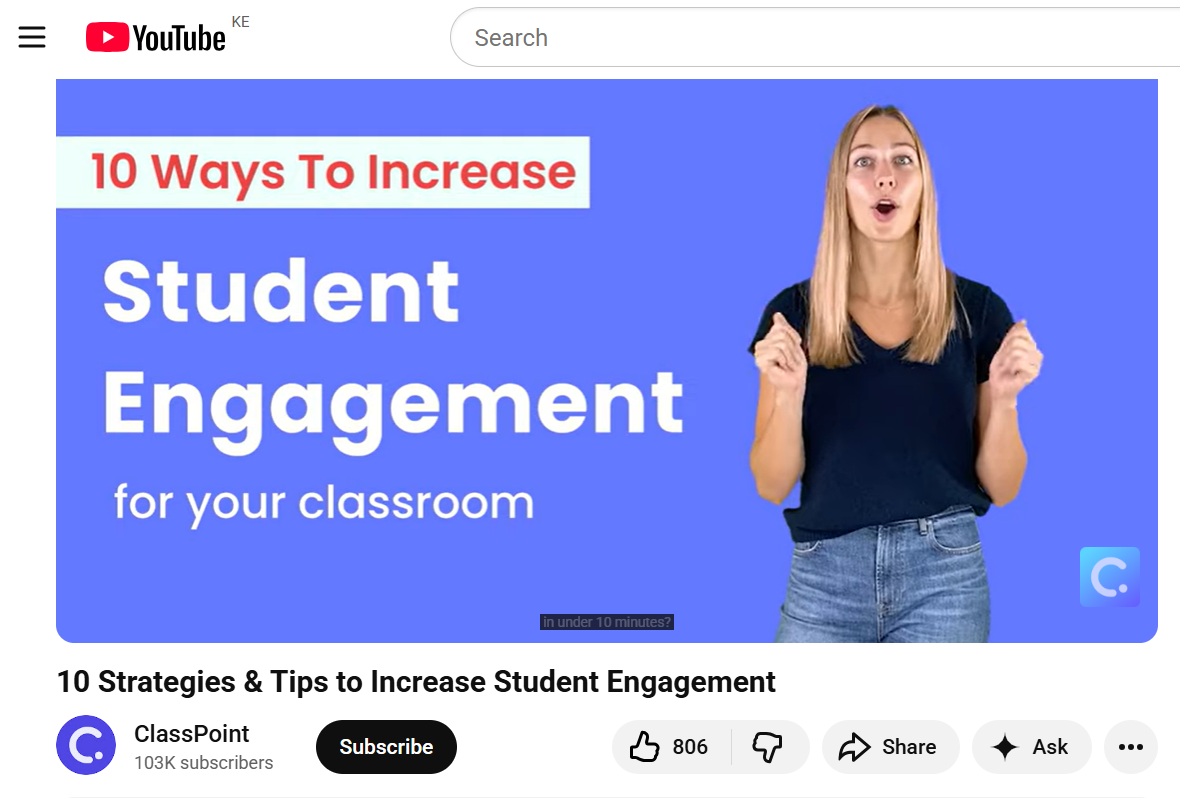Focus the YouTube Search field
Image resolution: width=1180 pixels, height=798 pixels.
800,38
